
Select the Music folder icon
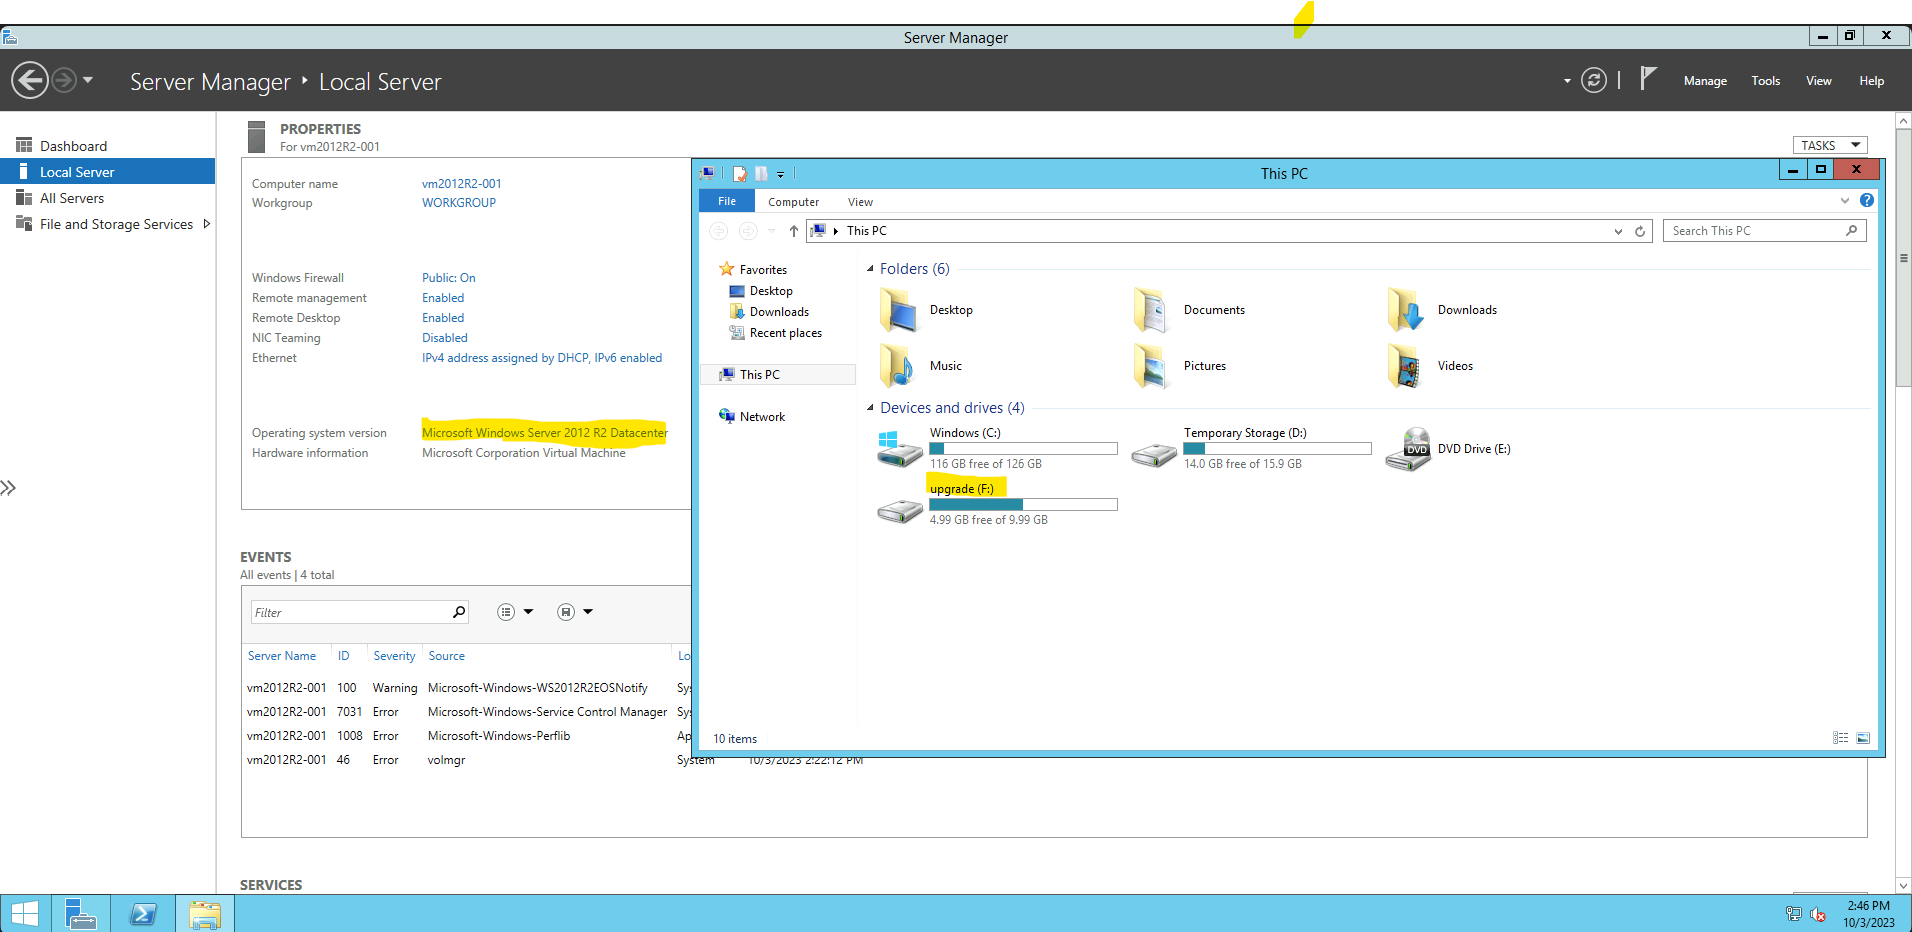coord(898,366)
